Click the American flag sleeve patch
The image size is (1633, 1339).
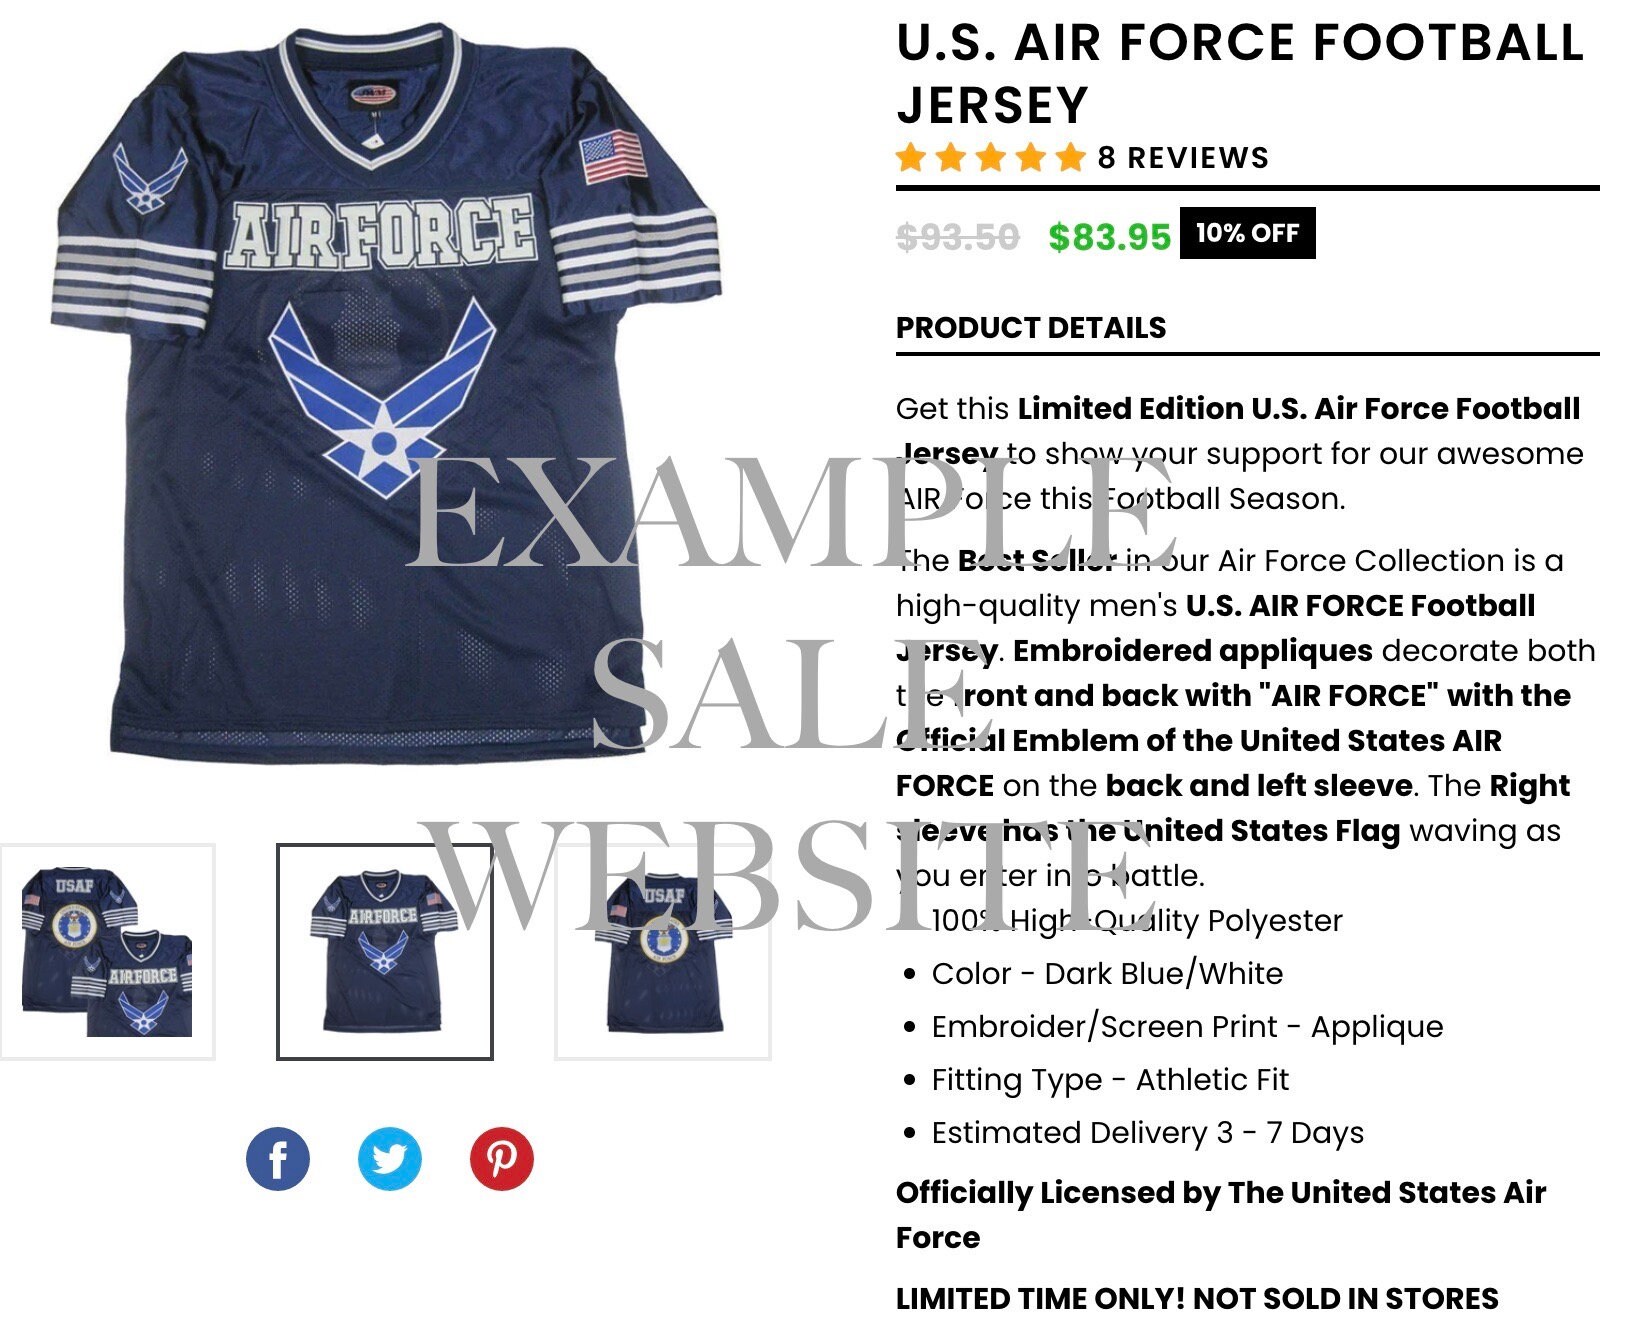[x=614, y=157]
